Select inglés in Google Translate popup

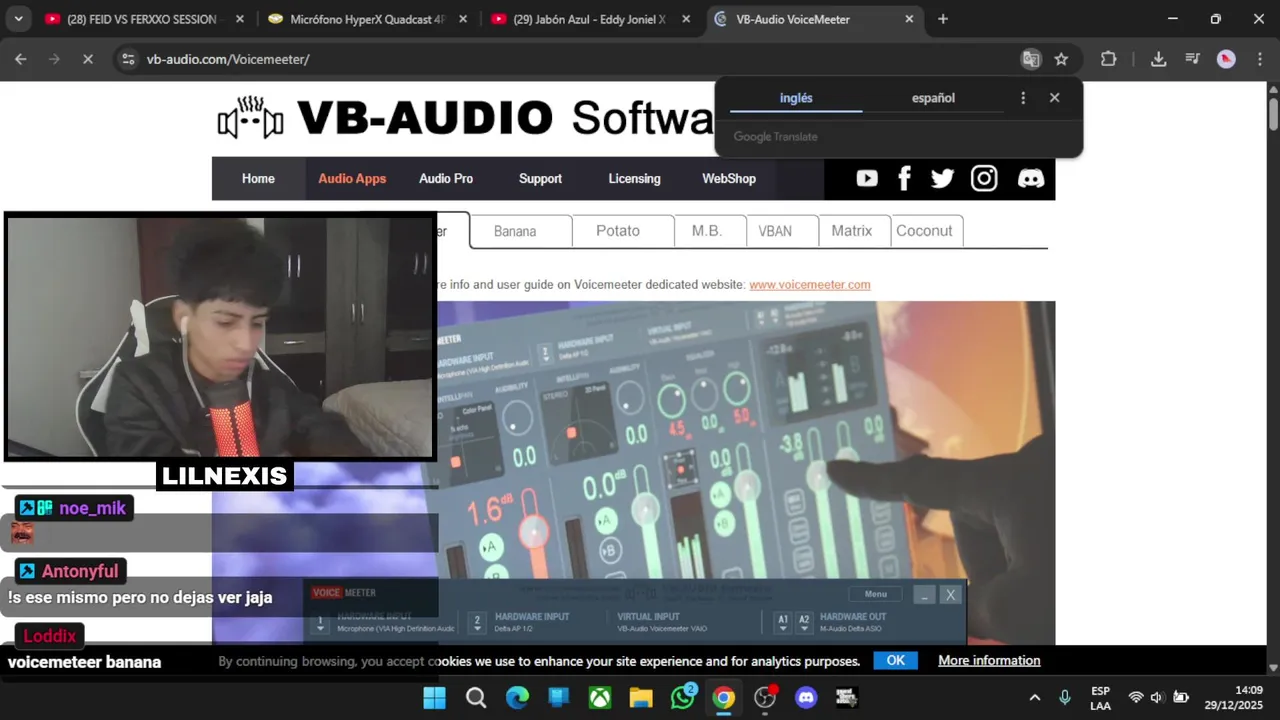[x=796, y=98]
